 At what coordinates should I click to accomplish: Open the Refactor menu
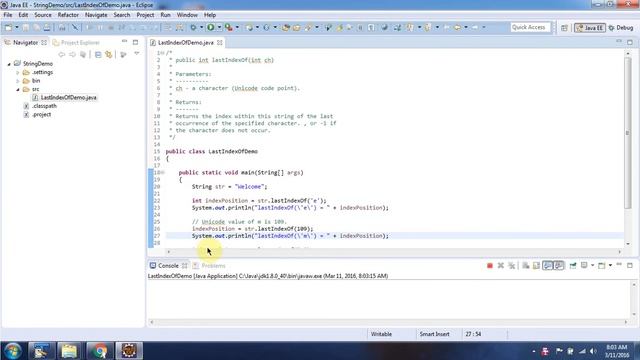(x=68, y=15)
